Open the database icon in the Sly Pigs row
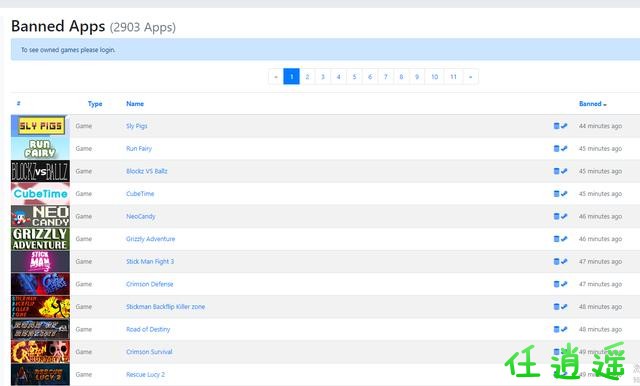This screenshot has width=640, height=386. [556, 126]
